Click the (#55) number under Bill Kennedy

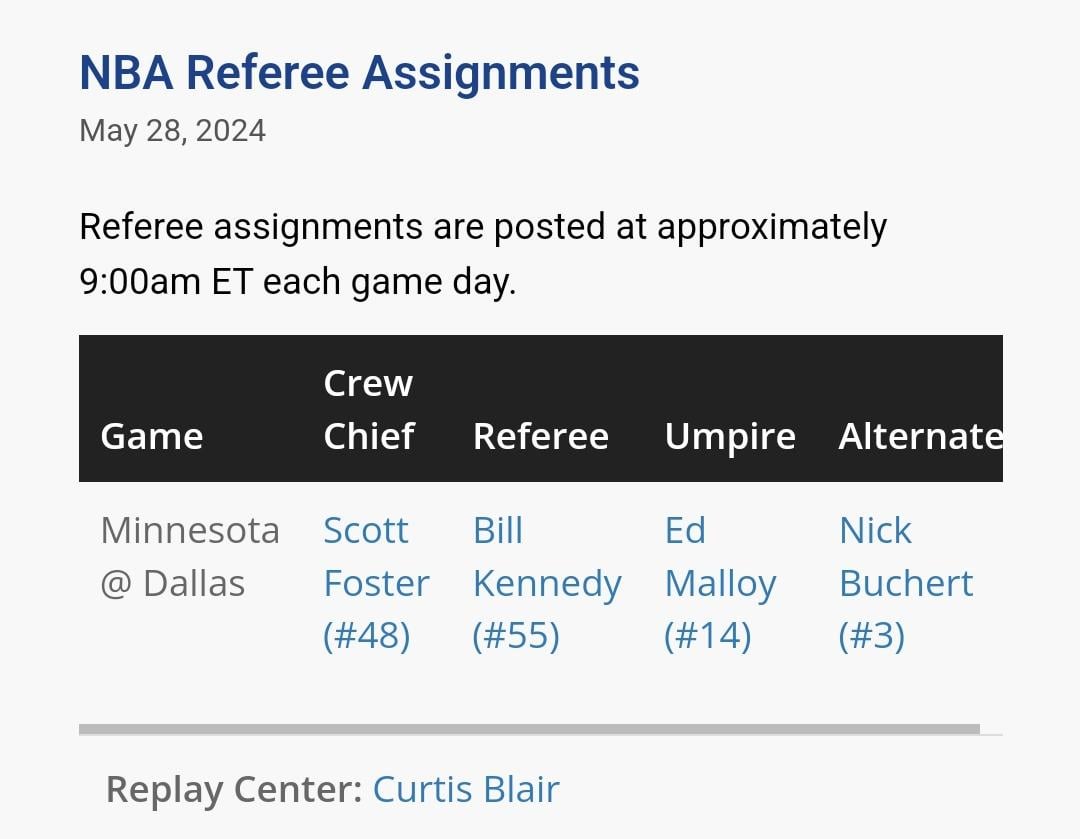pyautogui.click(x=515, y=636)
